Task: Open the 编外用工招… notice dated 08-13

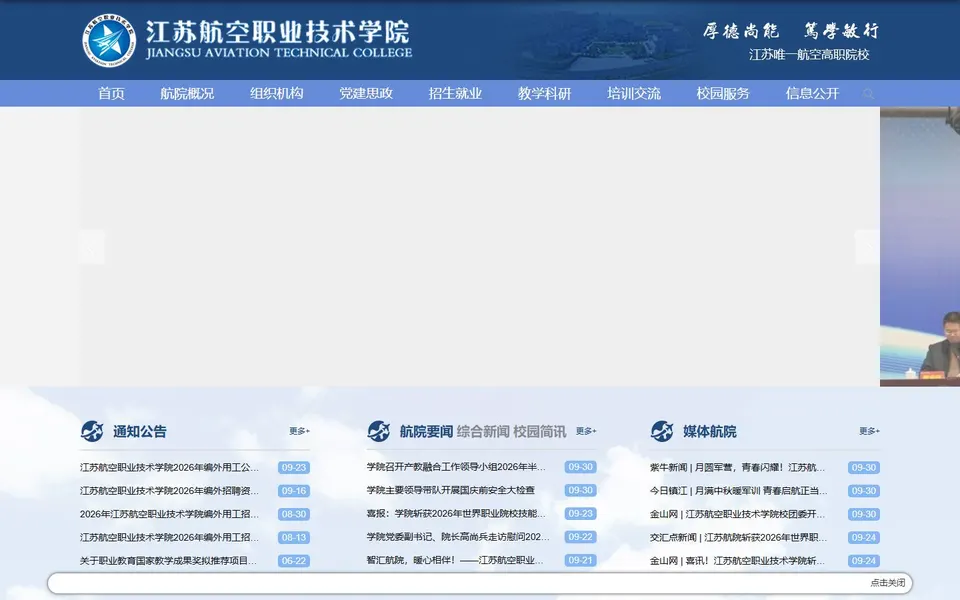Action: click(x=170, y=537)
